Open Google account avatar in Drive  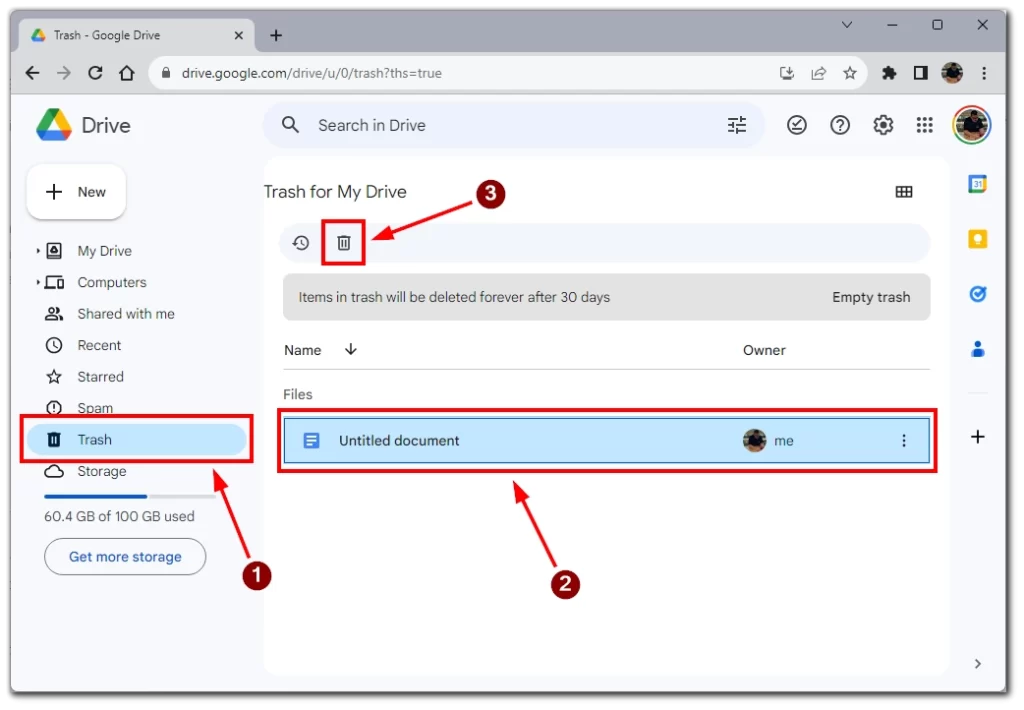coord(972,125)
